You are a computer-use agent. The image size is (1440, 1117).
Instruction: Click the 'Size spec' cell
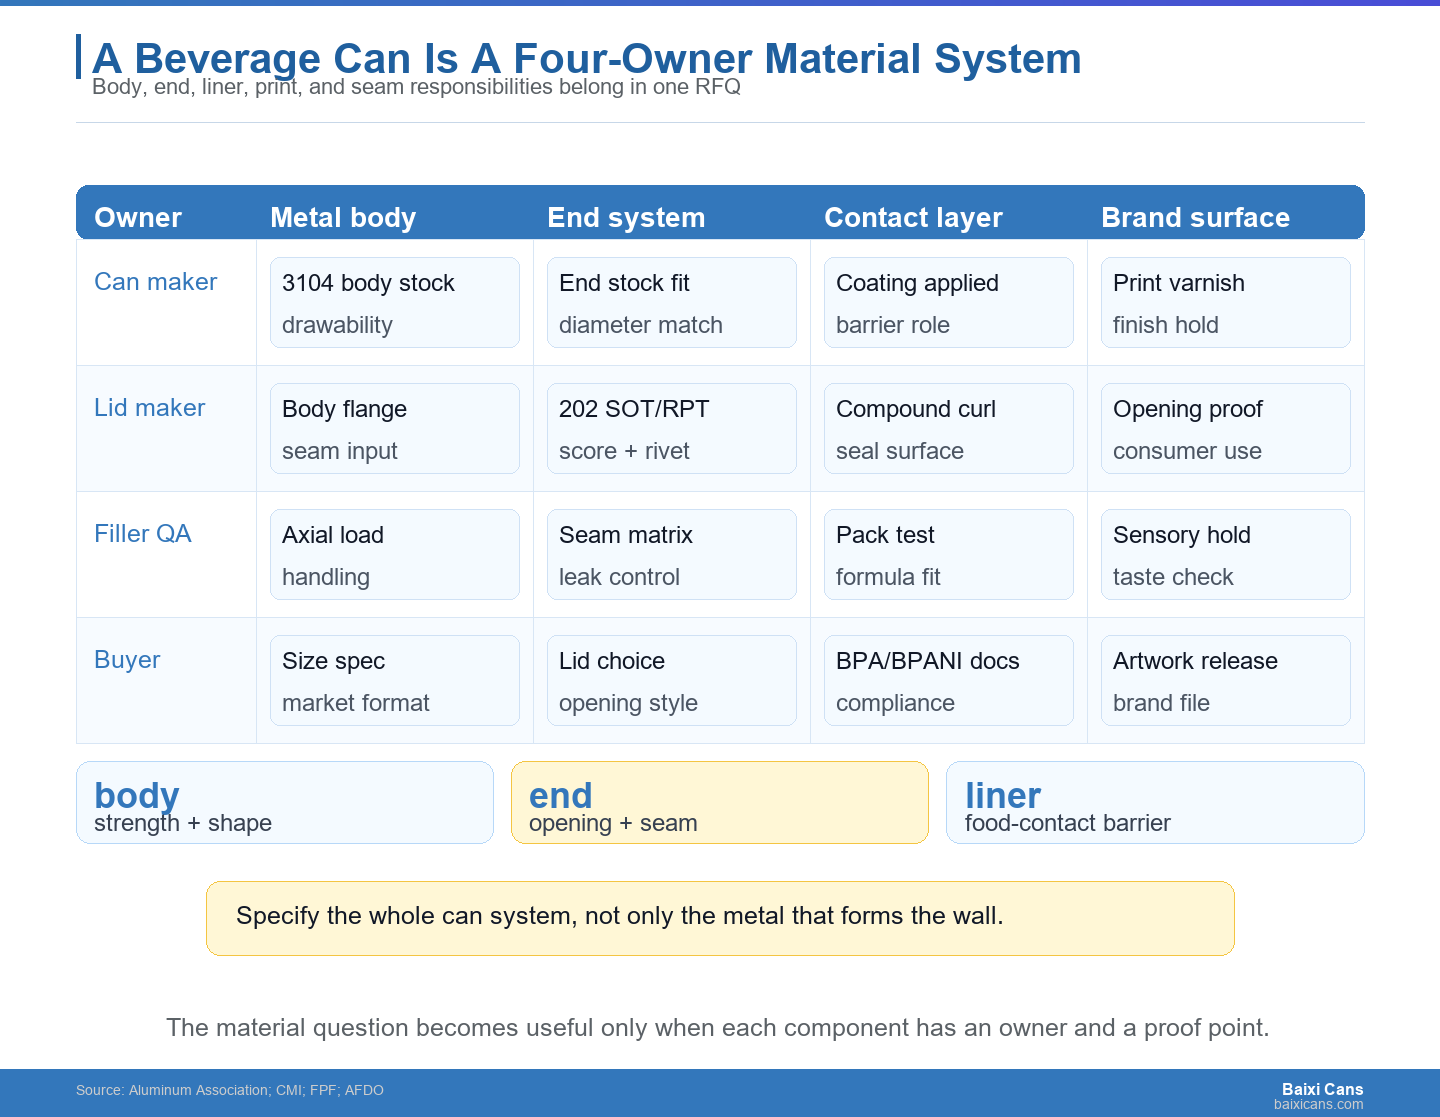coord(395,681)
